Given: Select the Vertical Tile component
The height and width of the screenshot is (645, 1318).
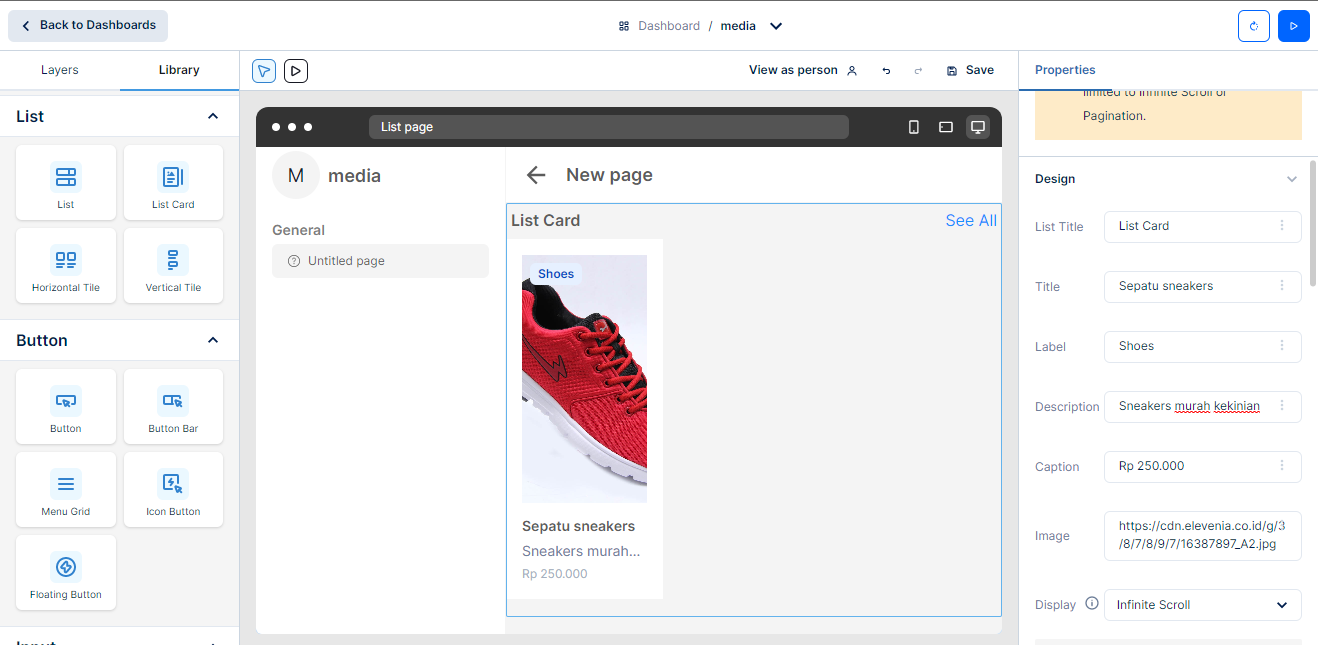Looking at the screenshot, I should (x=173, y=266).
